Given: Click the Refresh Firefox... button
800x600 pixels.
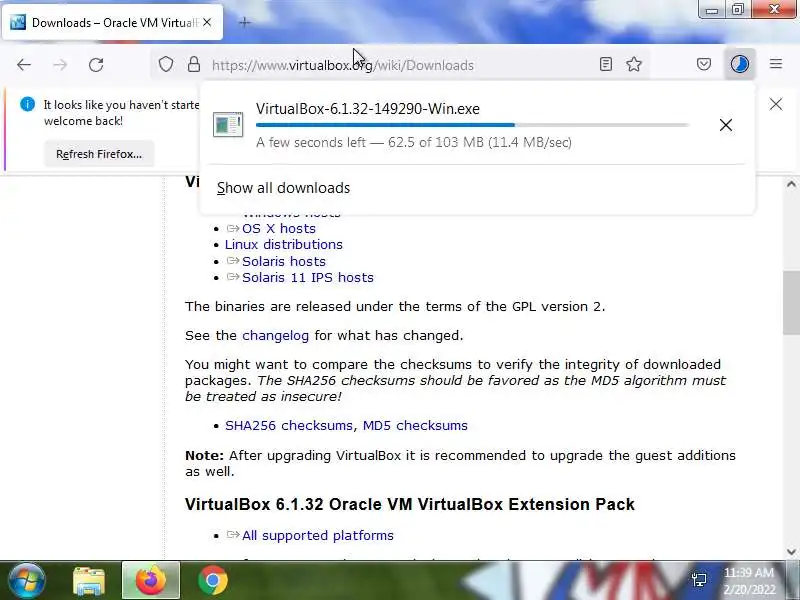Looking at the screenshot, I should pos(99,154).
